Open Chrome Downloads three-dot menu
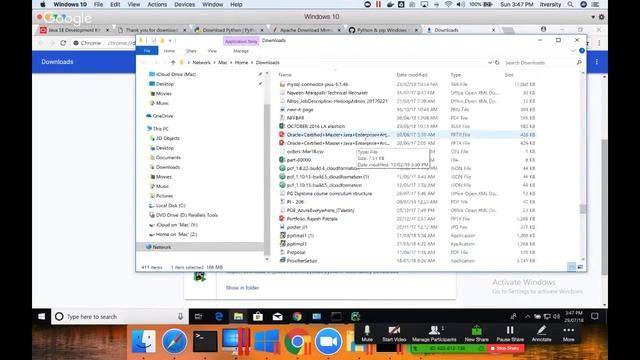This screenshot has height=360, width=640. pos(597,62)
